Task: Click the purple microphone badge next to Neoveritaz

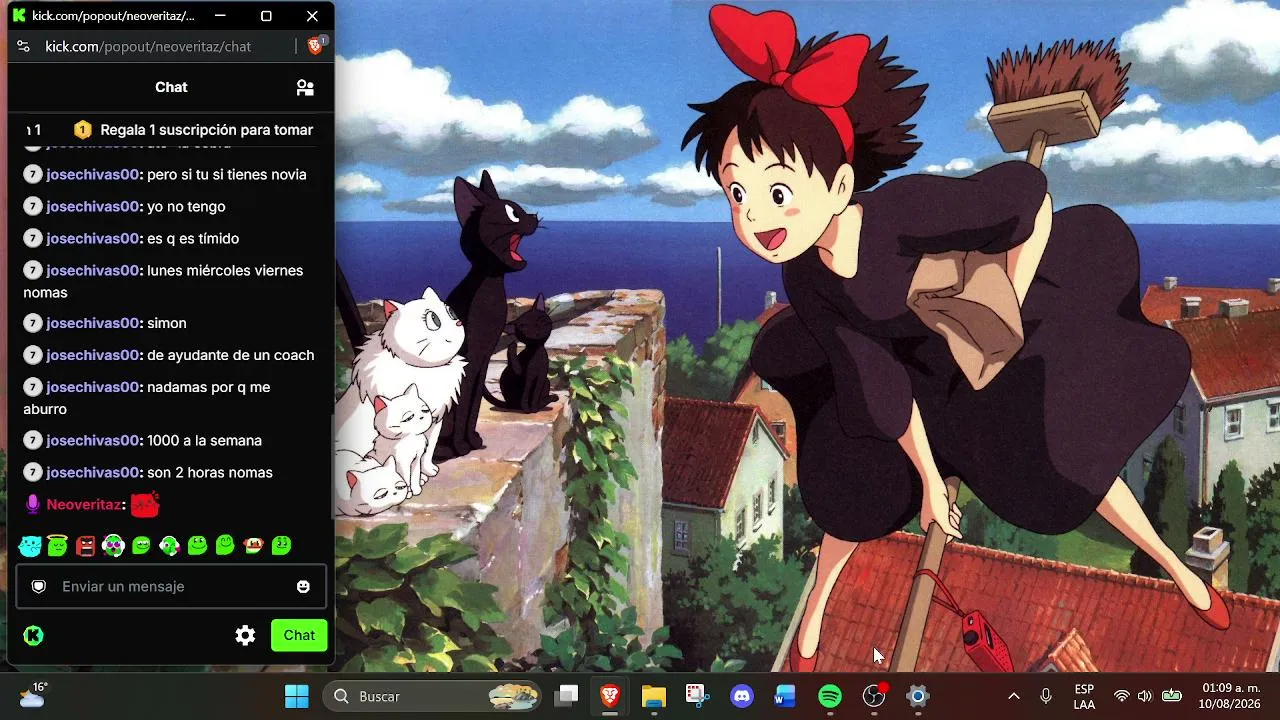Action: click(x=33, y=505)
